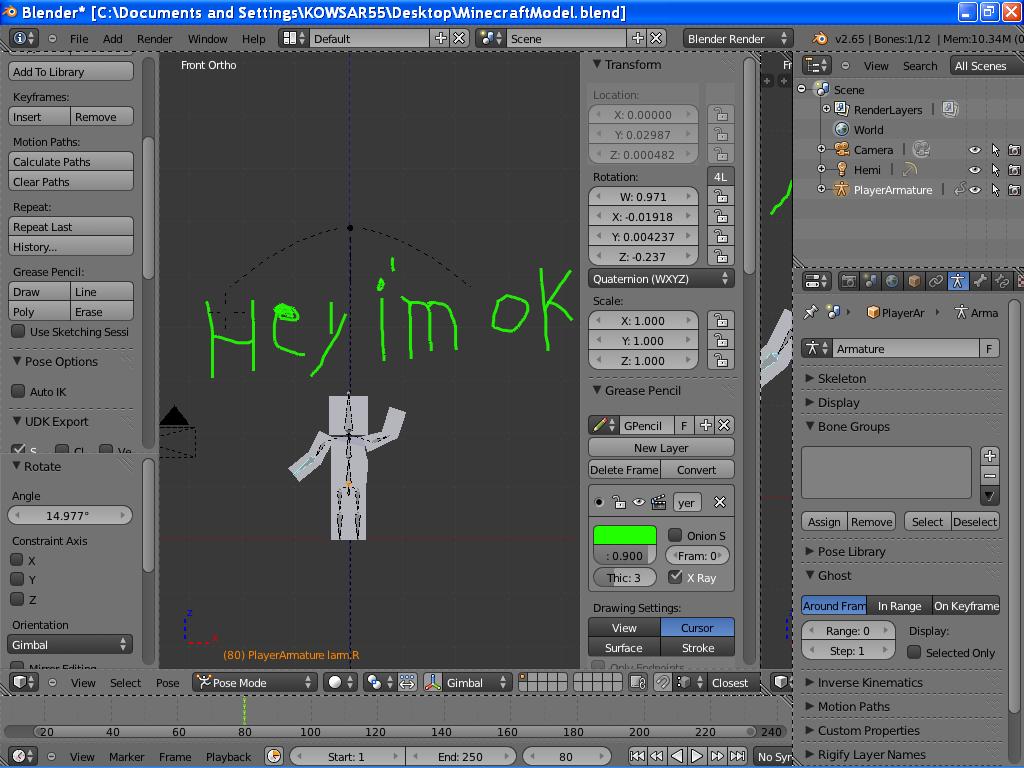Open the Quaternion (WXYZ) rotation mode dropdown
This screenshot has height=768, width=1024.
coord(661,279)
